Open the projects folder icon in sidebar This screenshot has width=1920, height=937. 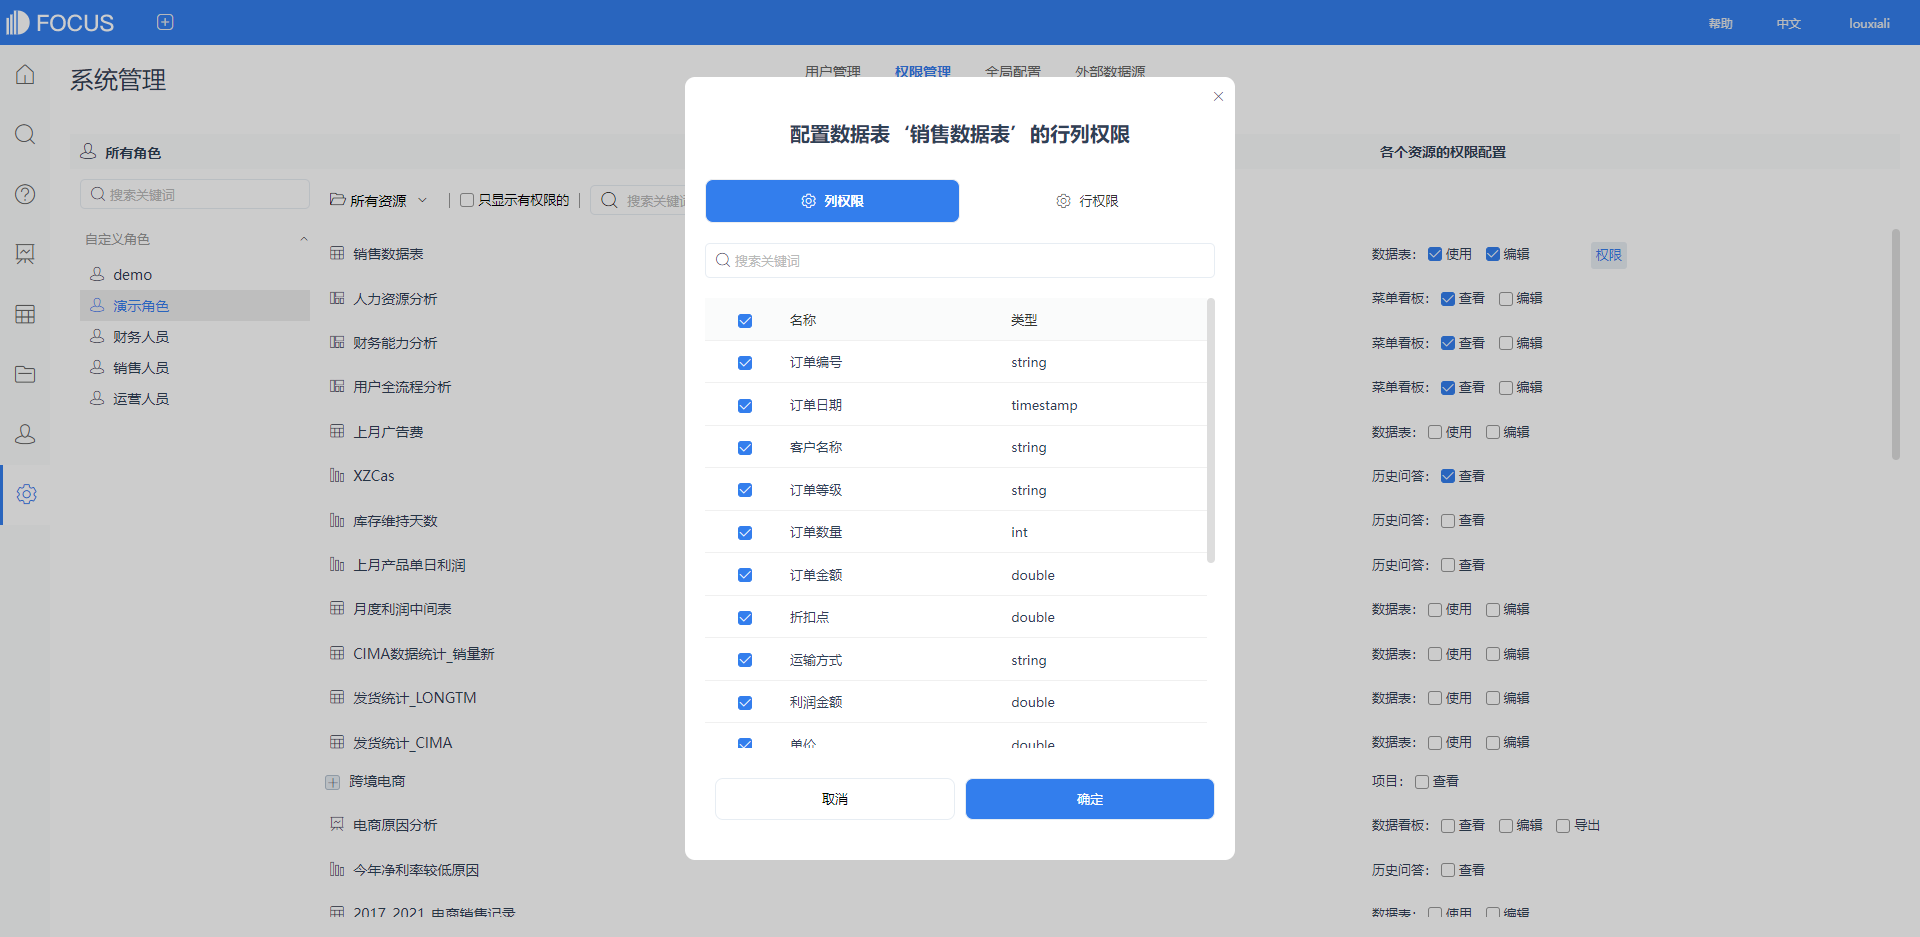click(25, 374)
